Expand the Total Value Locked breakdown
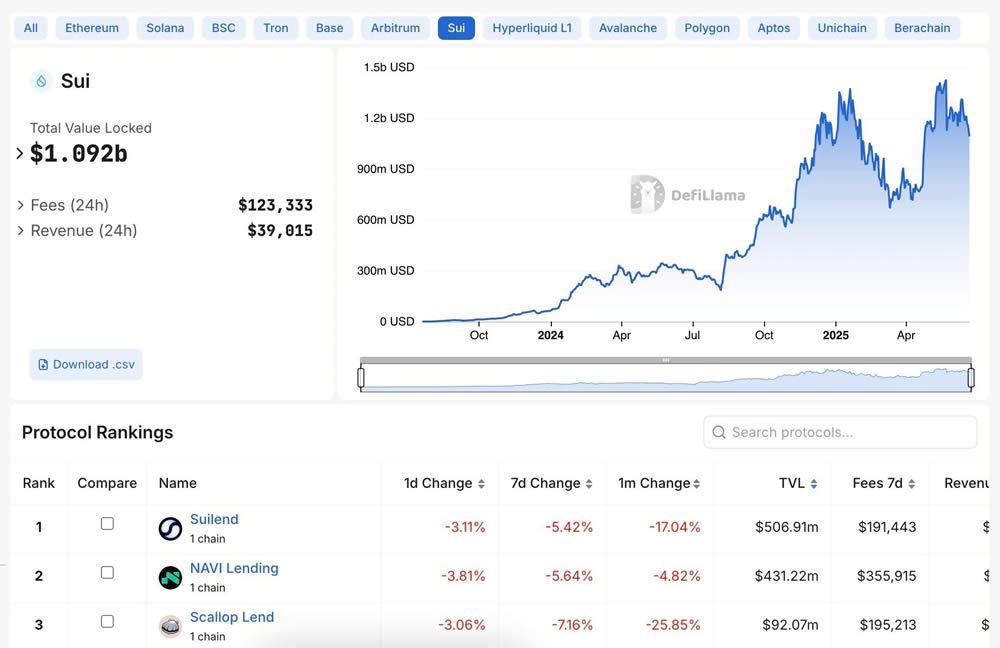Image resolution: width=1000 pixels, height=648 pixels. pyautogui.click(x=20, y=154)
